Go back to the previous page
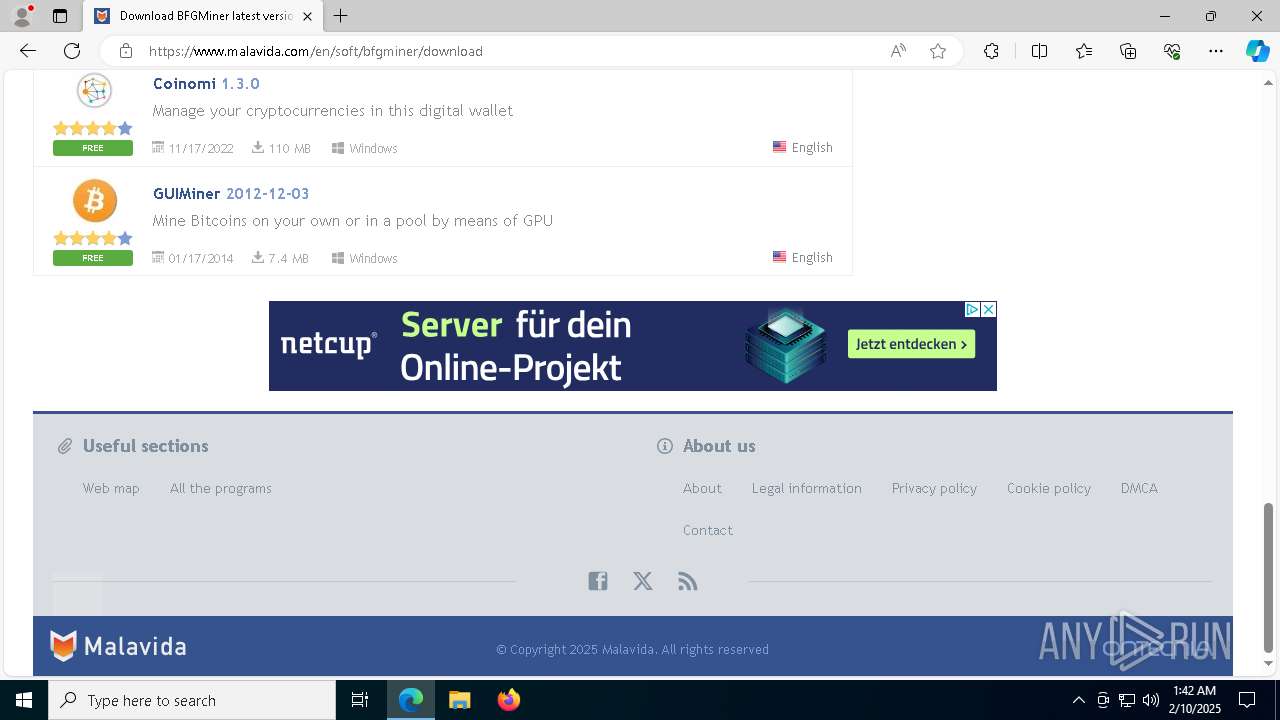The height and width of the screenshot is (720, 1280). click(x=28, y=51)
